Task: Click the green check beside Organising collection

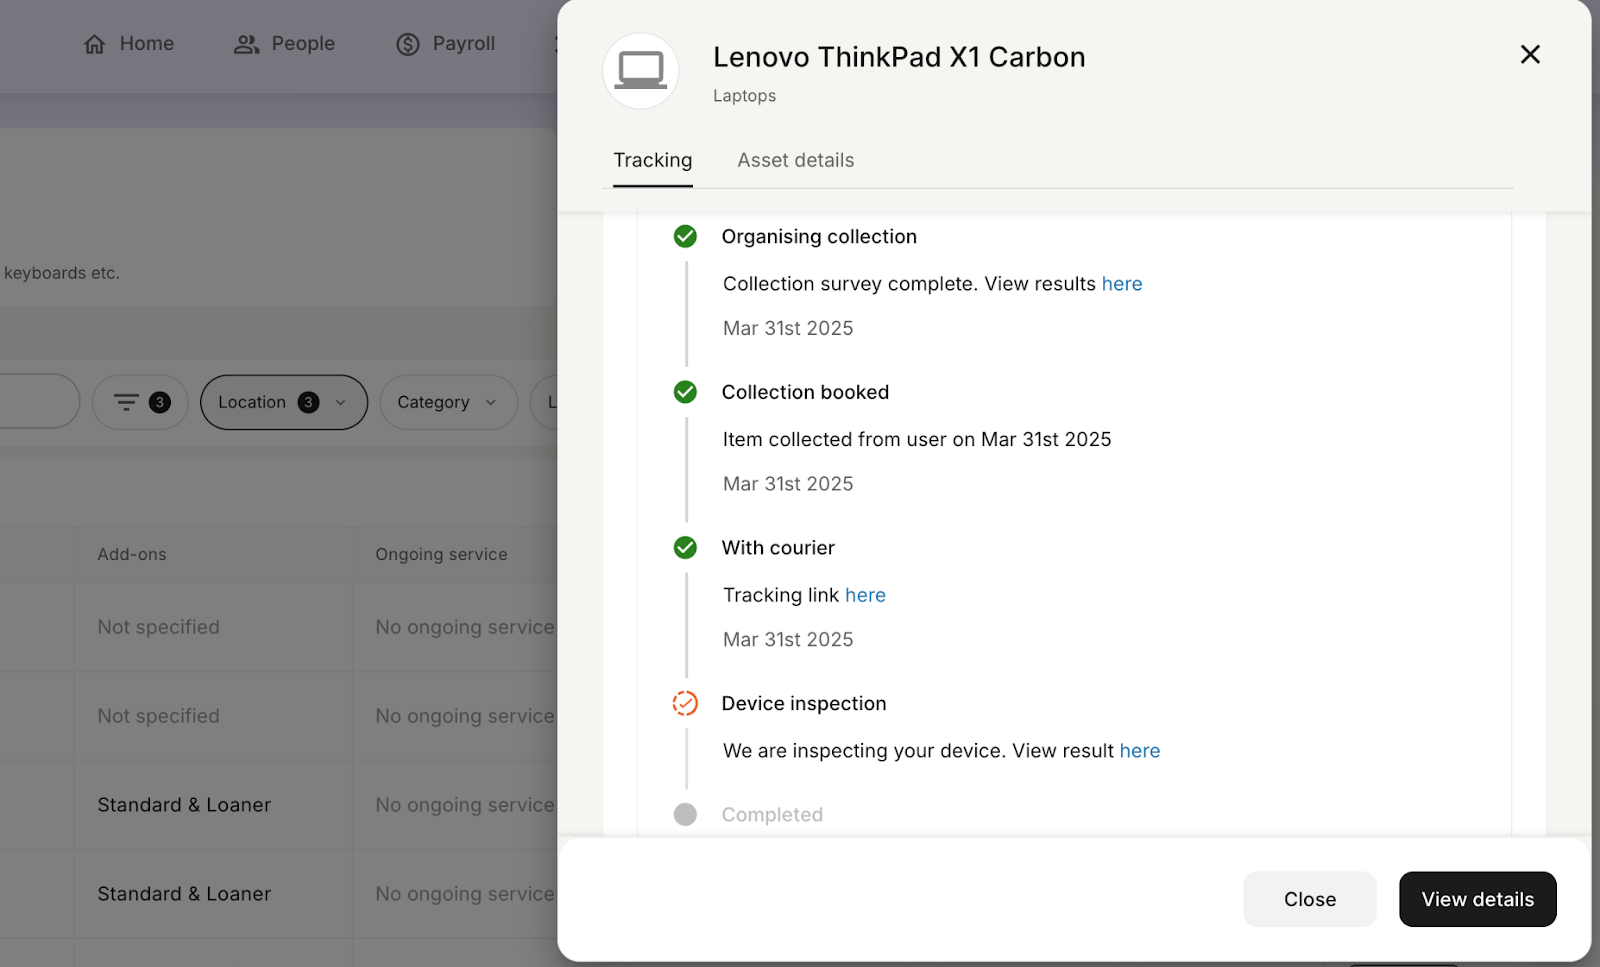Action: coord(685,236)
